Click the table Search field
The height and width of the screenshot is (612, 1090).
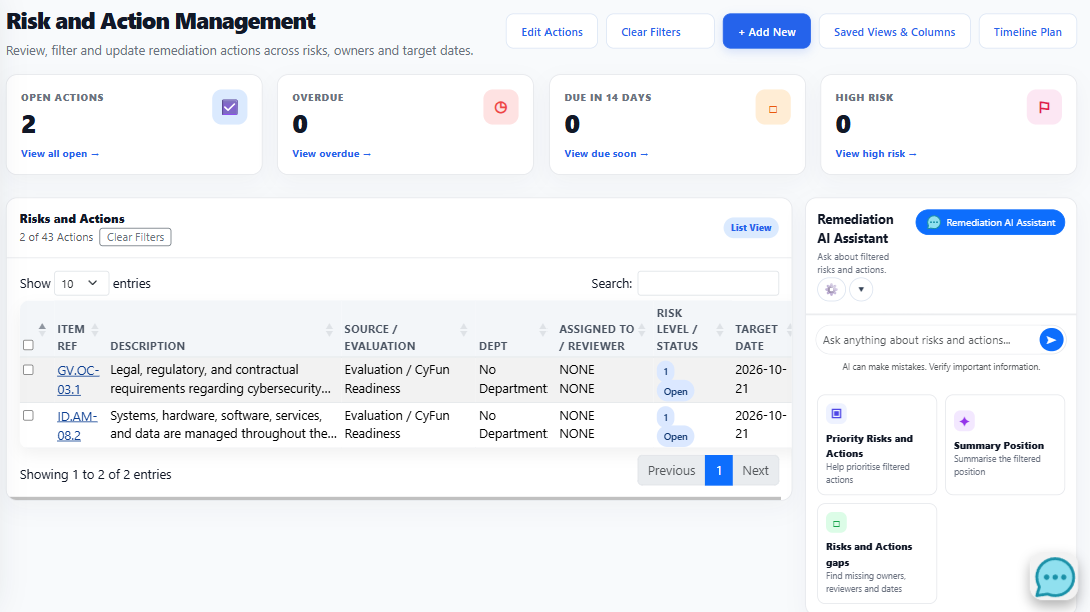[x=708, y=283]
